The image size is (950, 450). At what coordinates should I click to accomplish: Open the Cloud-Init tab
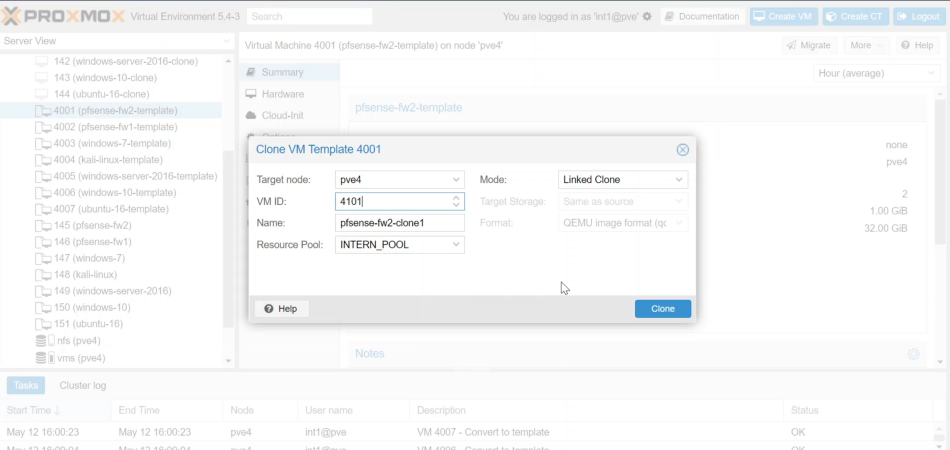(x=290, y=115)
